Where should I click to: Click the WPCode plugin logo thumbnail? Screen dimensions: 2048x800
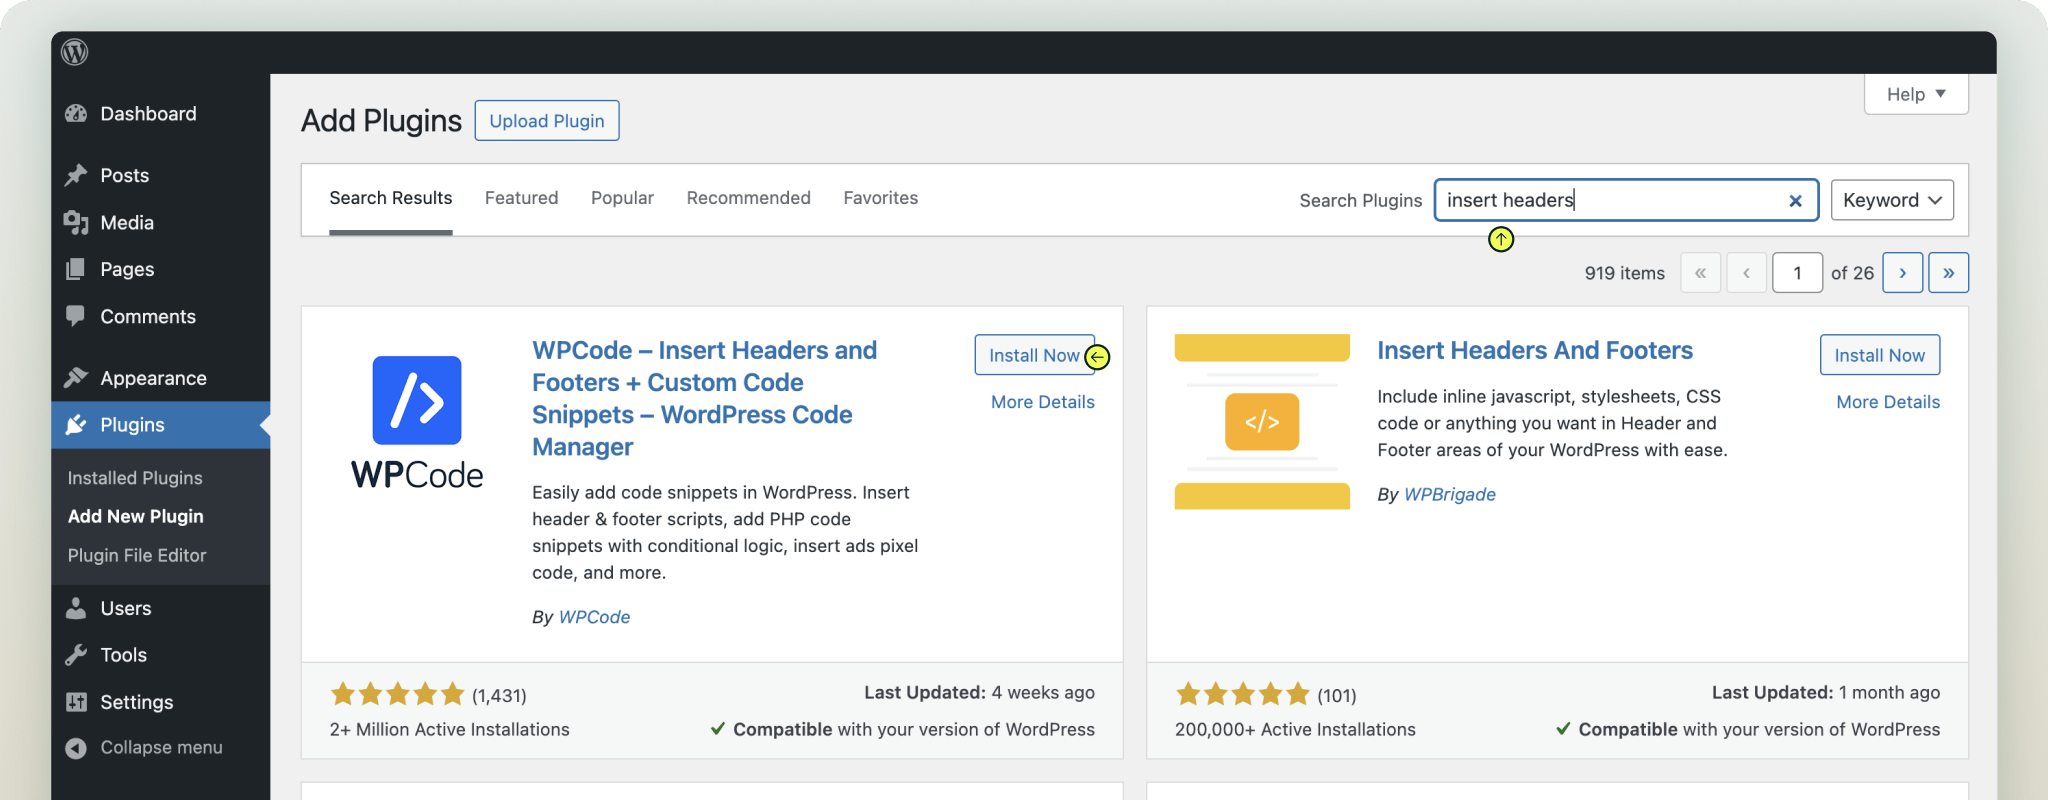point(417,422)
